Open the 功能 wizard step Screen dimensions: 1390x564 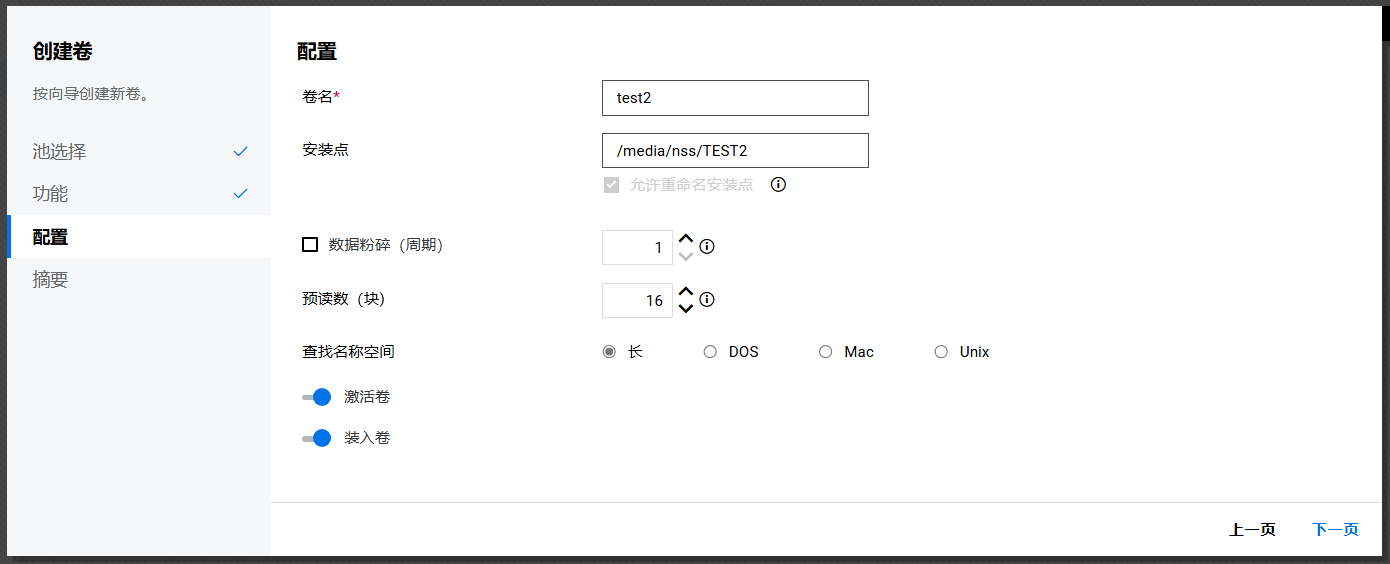coord(51,194)
